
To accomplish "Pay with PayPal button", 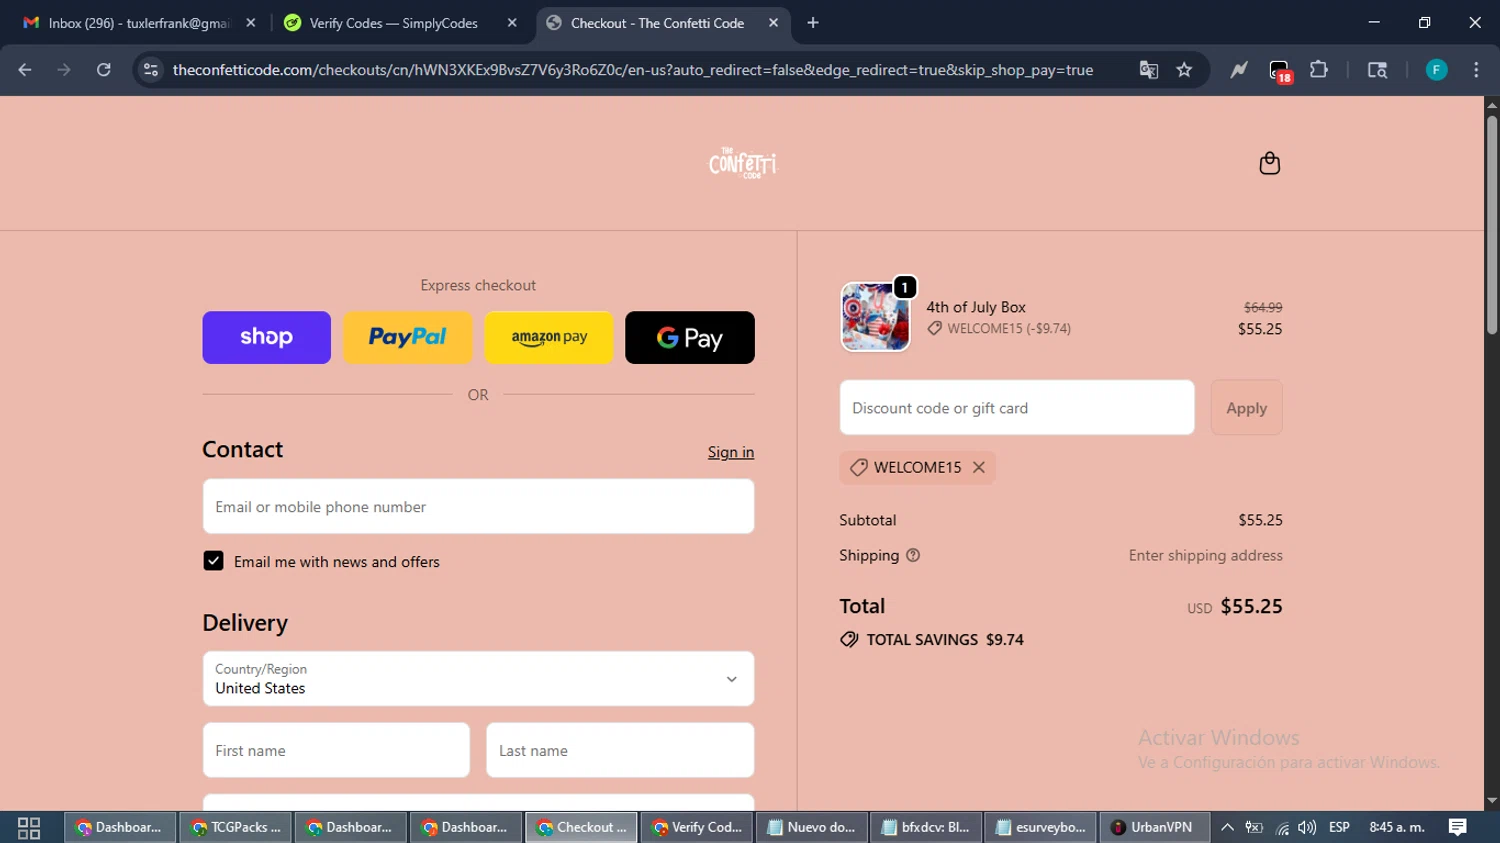I will (408, 337).
